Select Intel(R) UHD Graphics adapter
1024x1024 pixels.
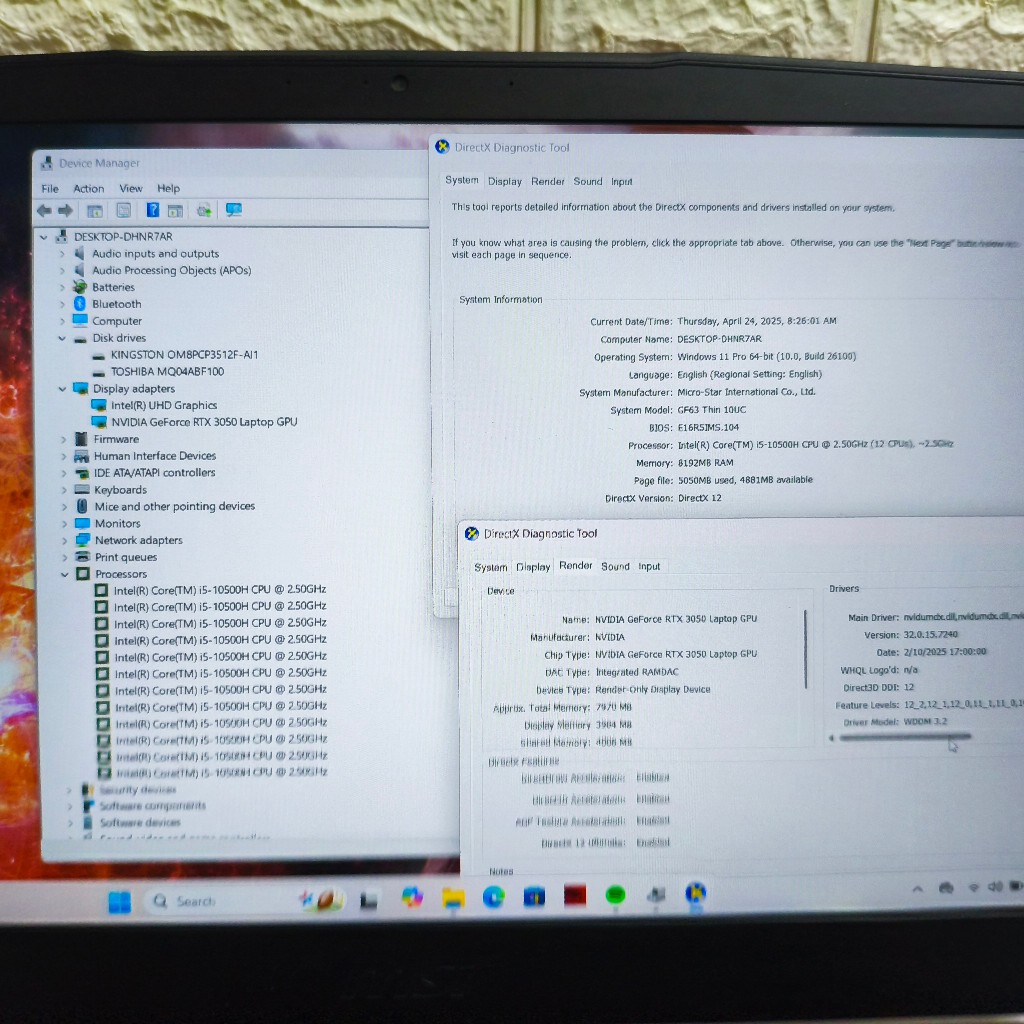click(164, 406)
